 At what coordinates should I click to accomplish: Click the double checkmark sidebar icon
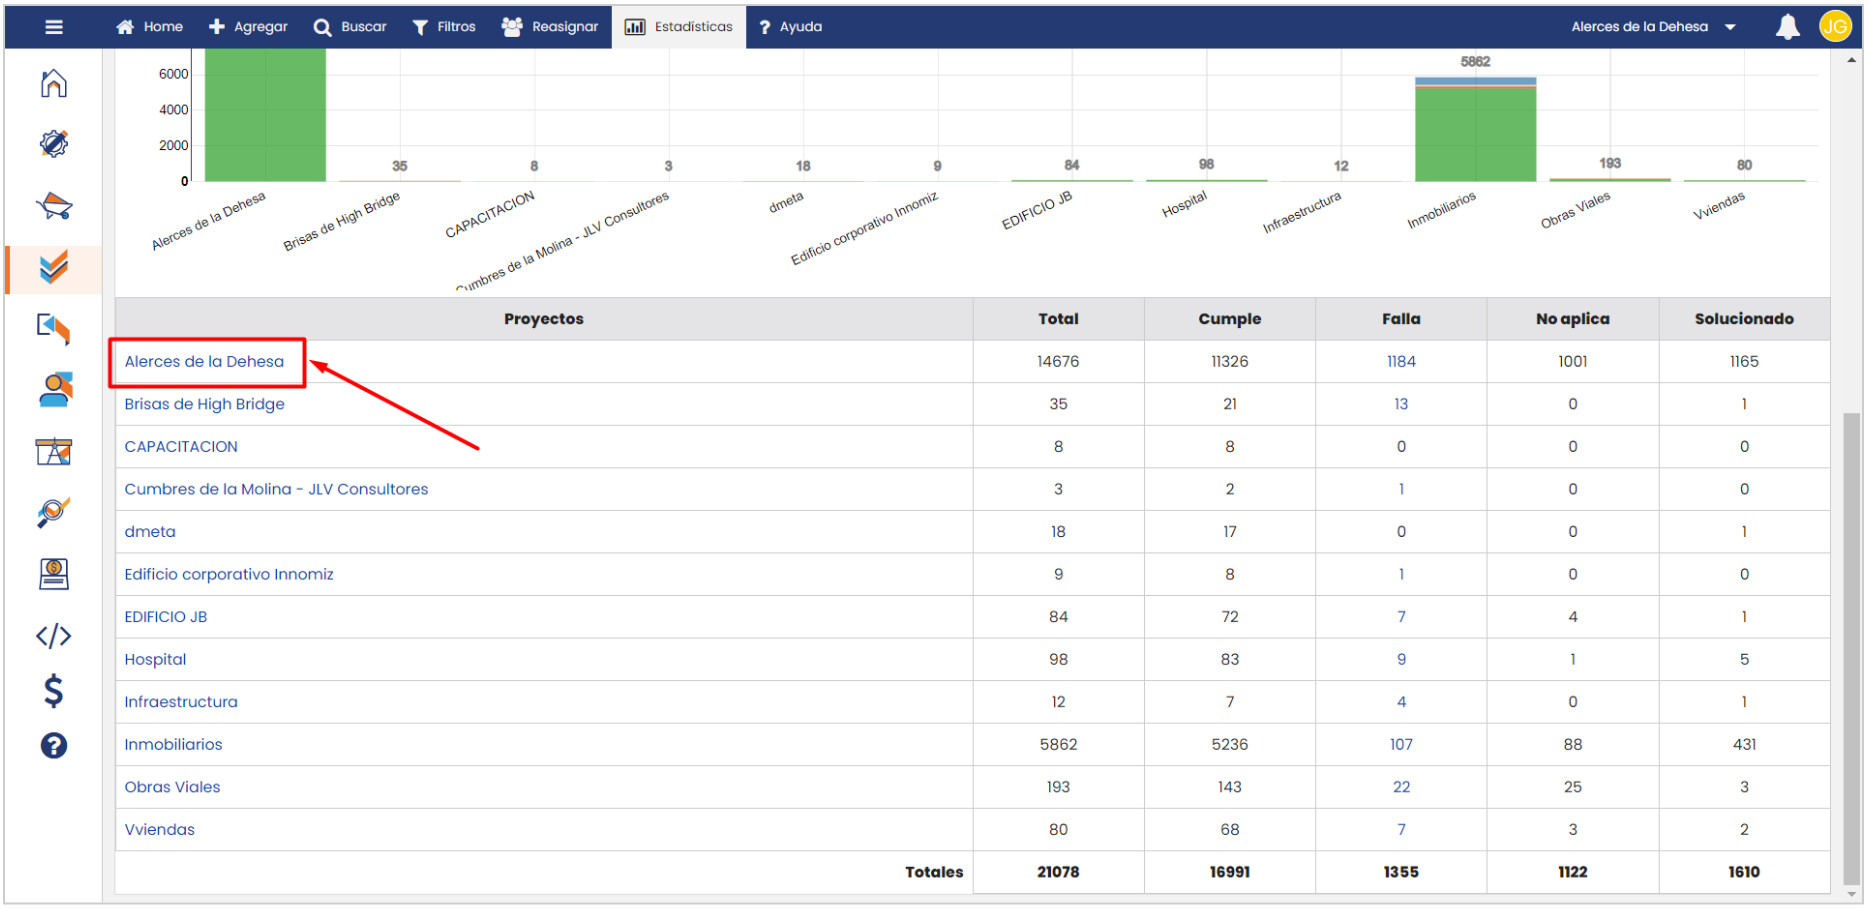[54, 268]
